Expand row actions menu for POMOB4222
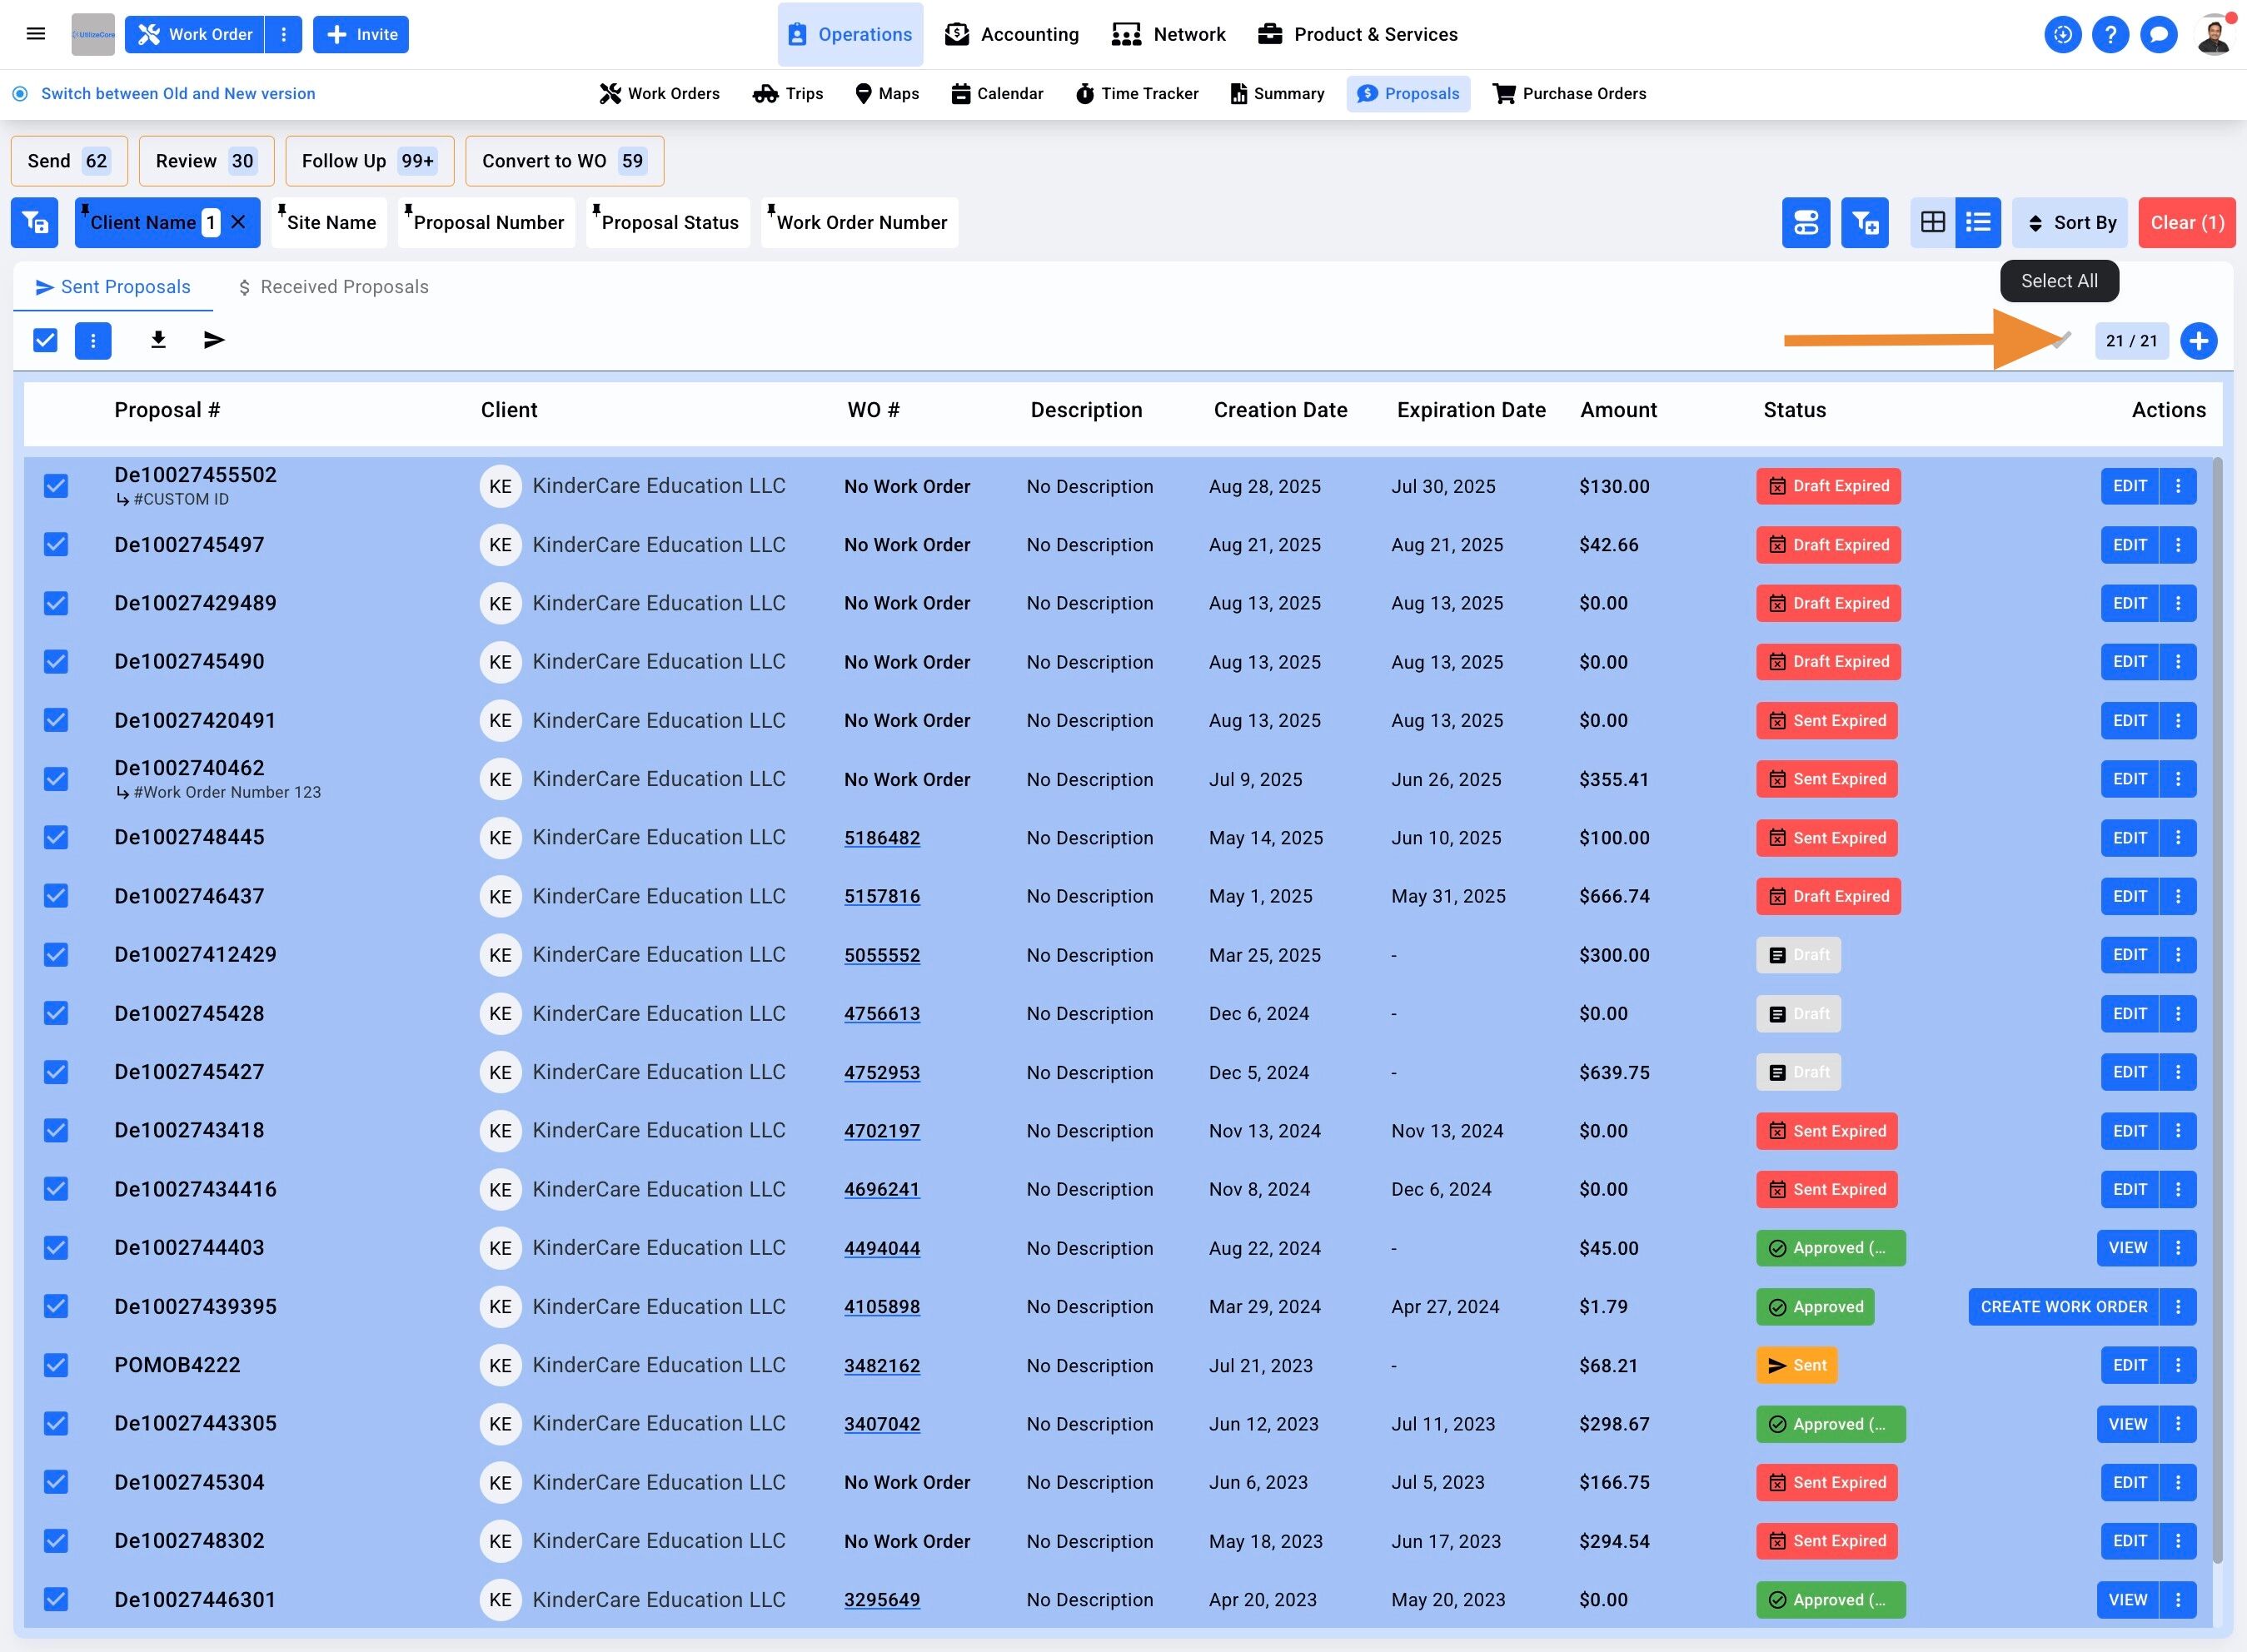 [x=2178, y=1365]
